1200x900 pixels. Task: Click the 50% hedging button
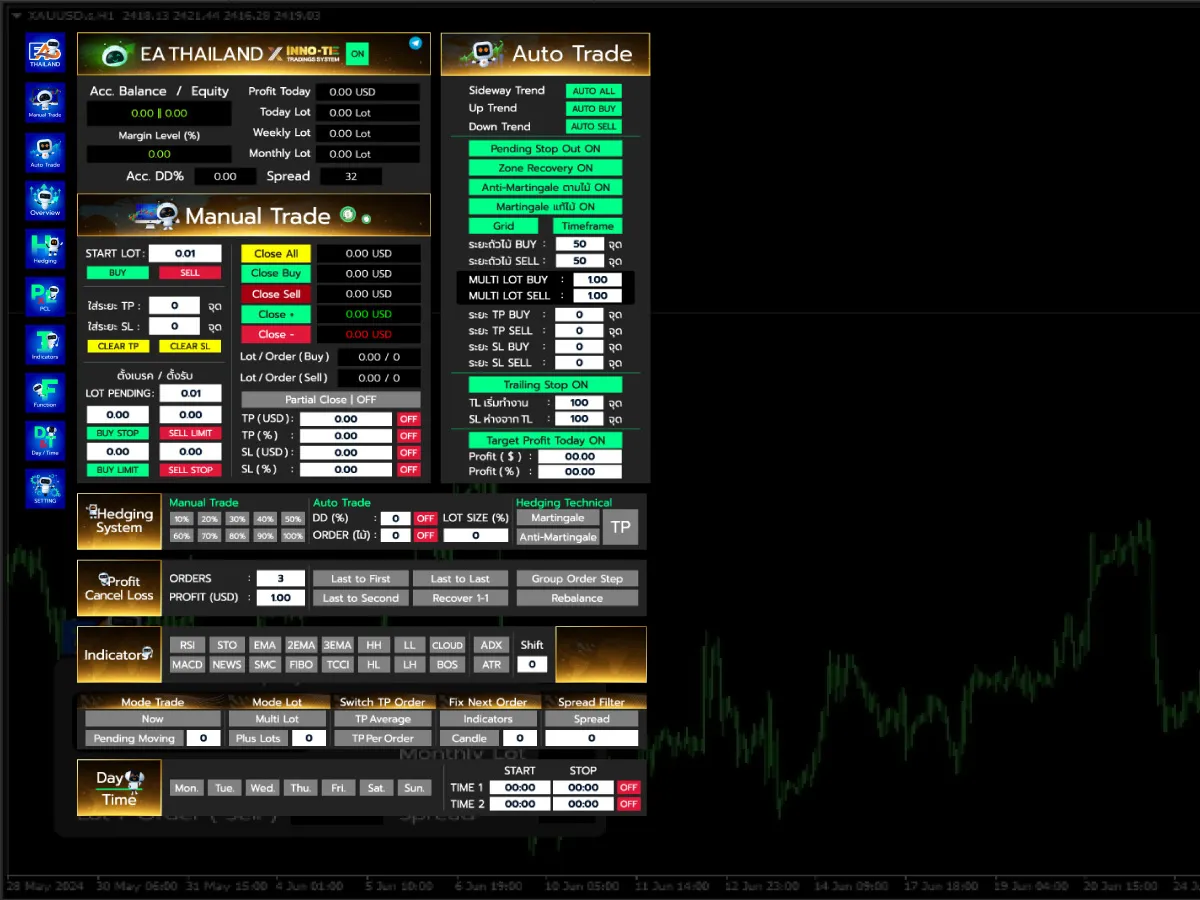click(292, 519)
